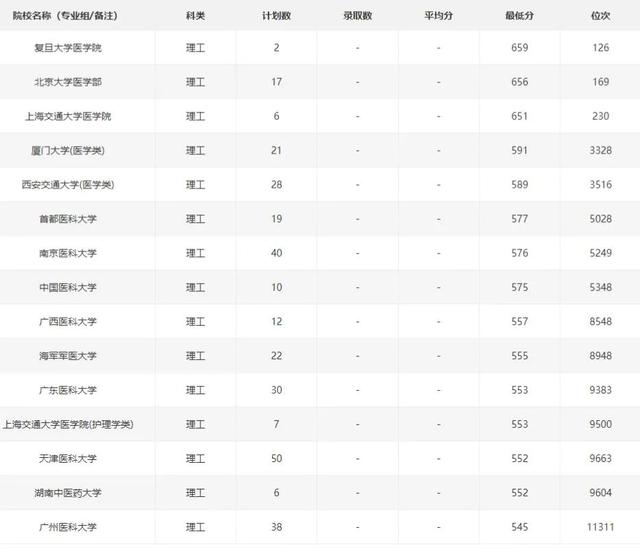This screenshot has width=640, height=558.
Task: Select the 厦门大学(医学类) row name
Action: coord(68,151)
